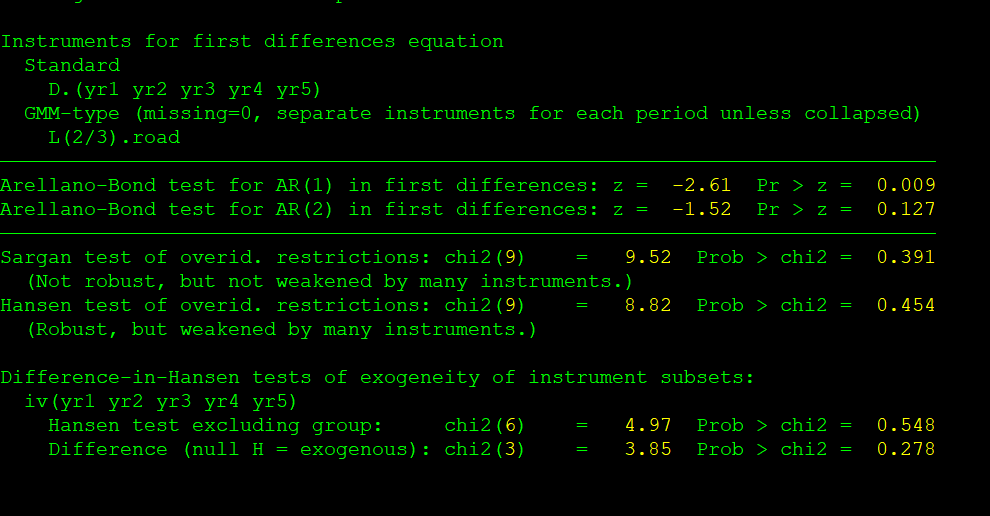This screenshot has height=516, width=990.
Task: Click the Difference-in-Hansen tests heading
Action: pos(377,378)
